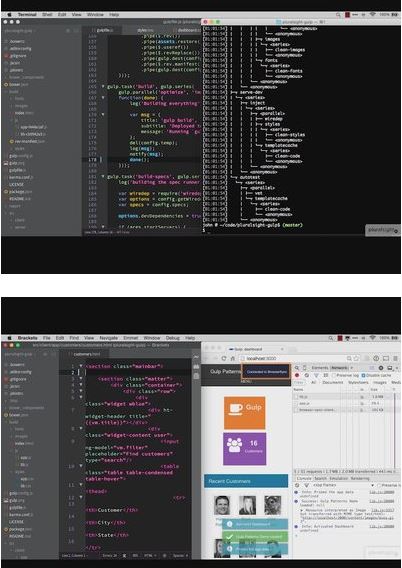
Task: Click the Apple logo in Terminal menu bar
Action: click(x=10, y=15)
